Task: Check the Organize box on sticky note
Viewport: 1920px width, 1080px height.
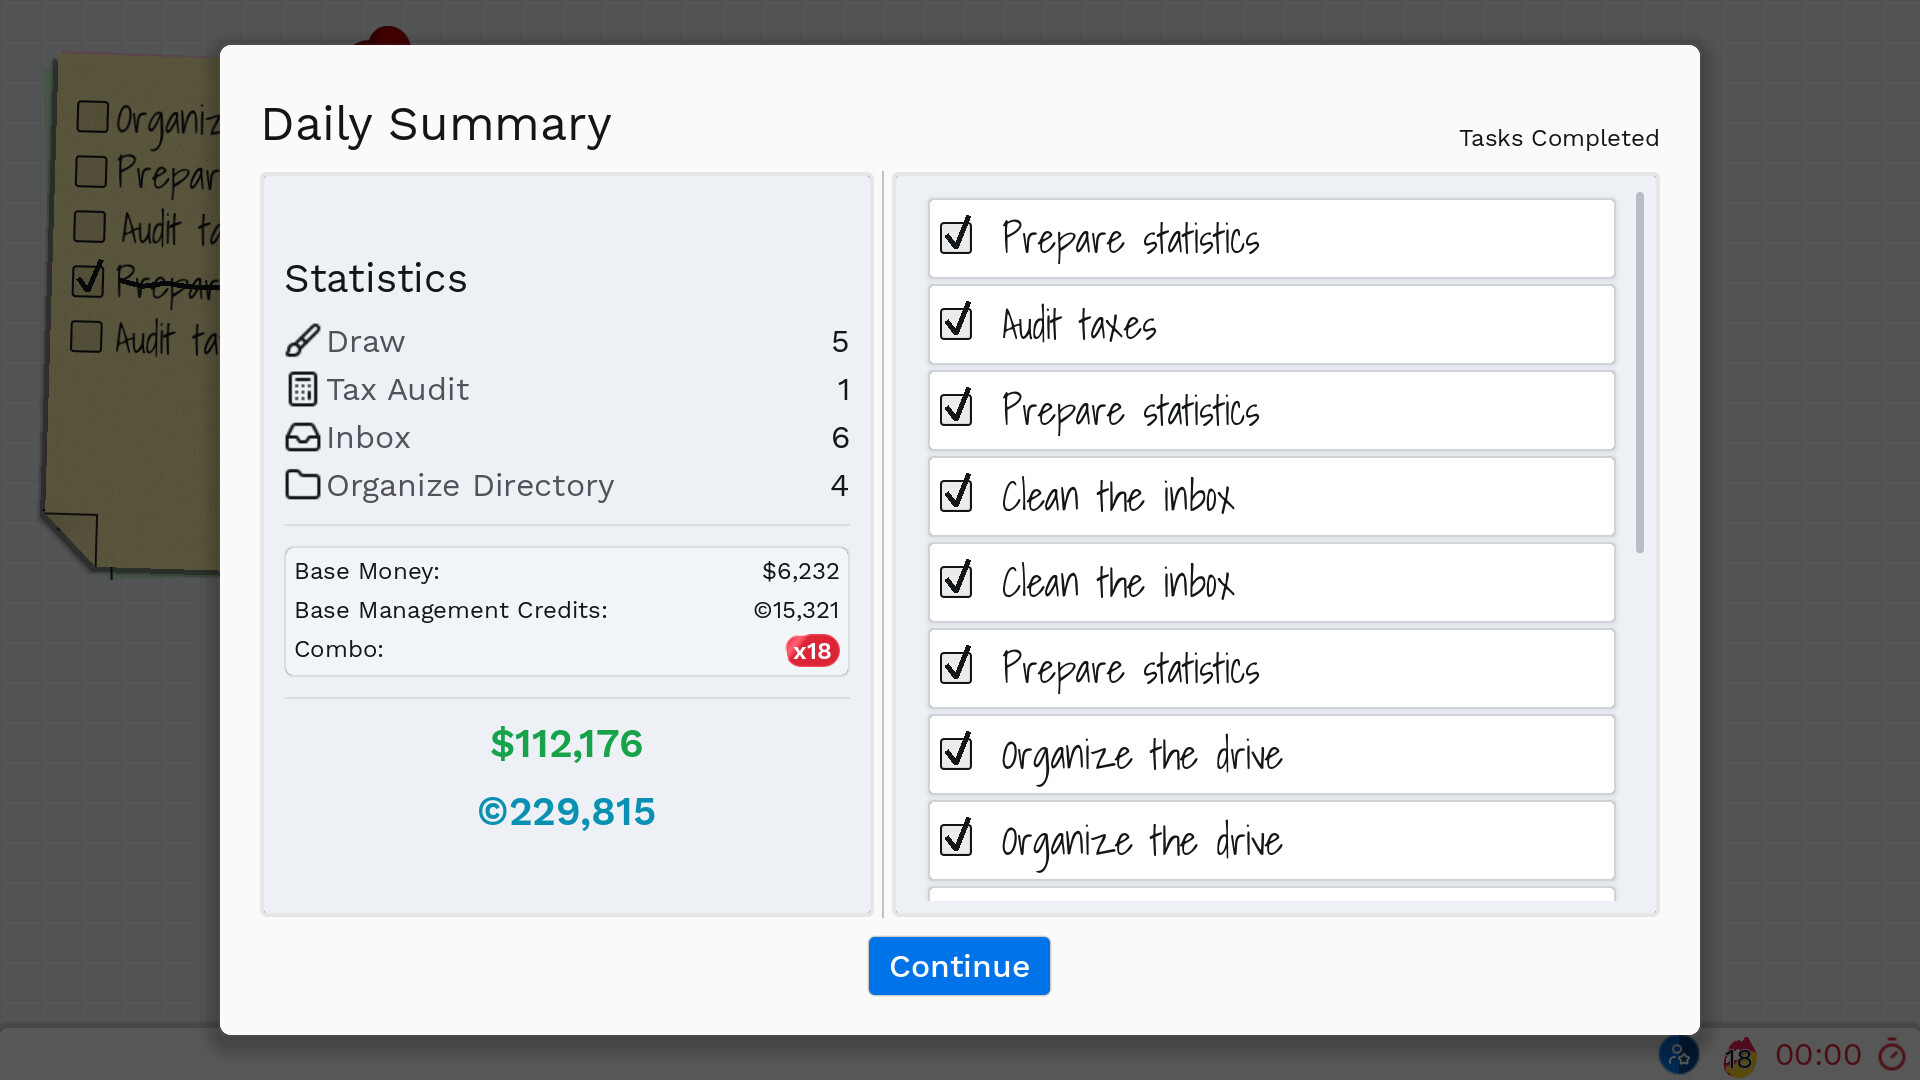Action: pos(92,117)
